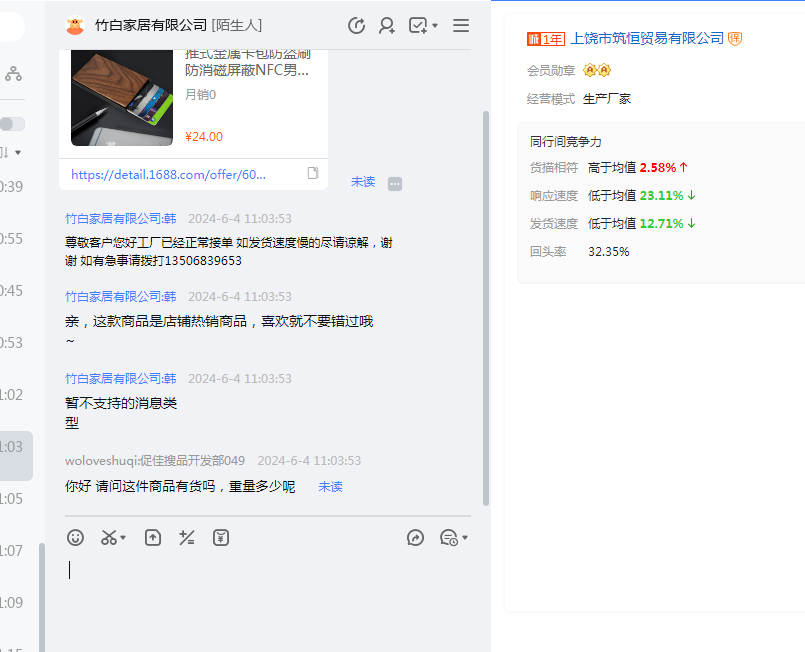Click 未读 beside the last sent message
The image size is (805, 652).
click(x=331, y=486)
